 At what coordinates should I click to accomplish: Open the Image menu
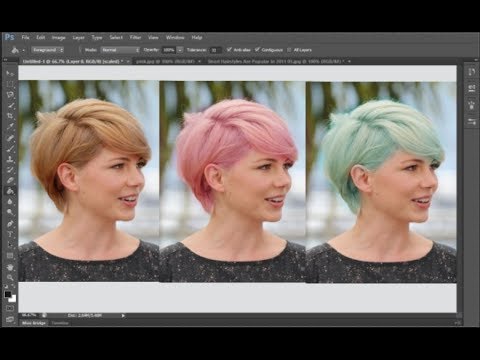pyautogui.click(x=58, y=37)
